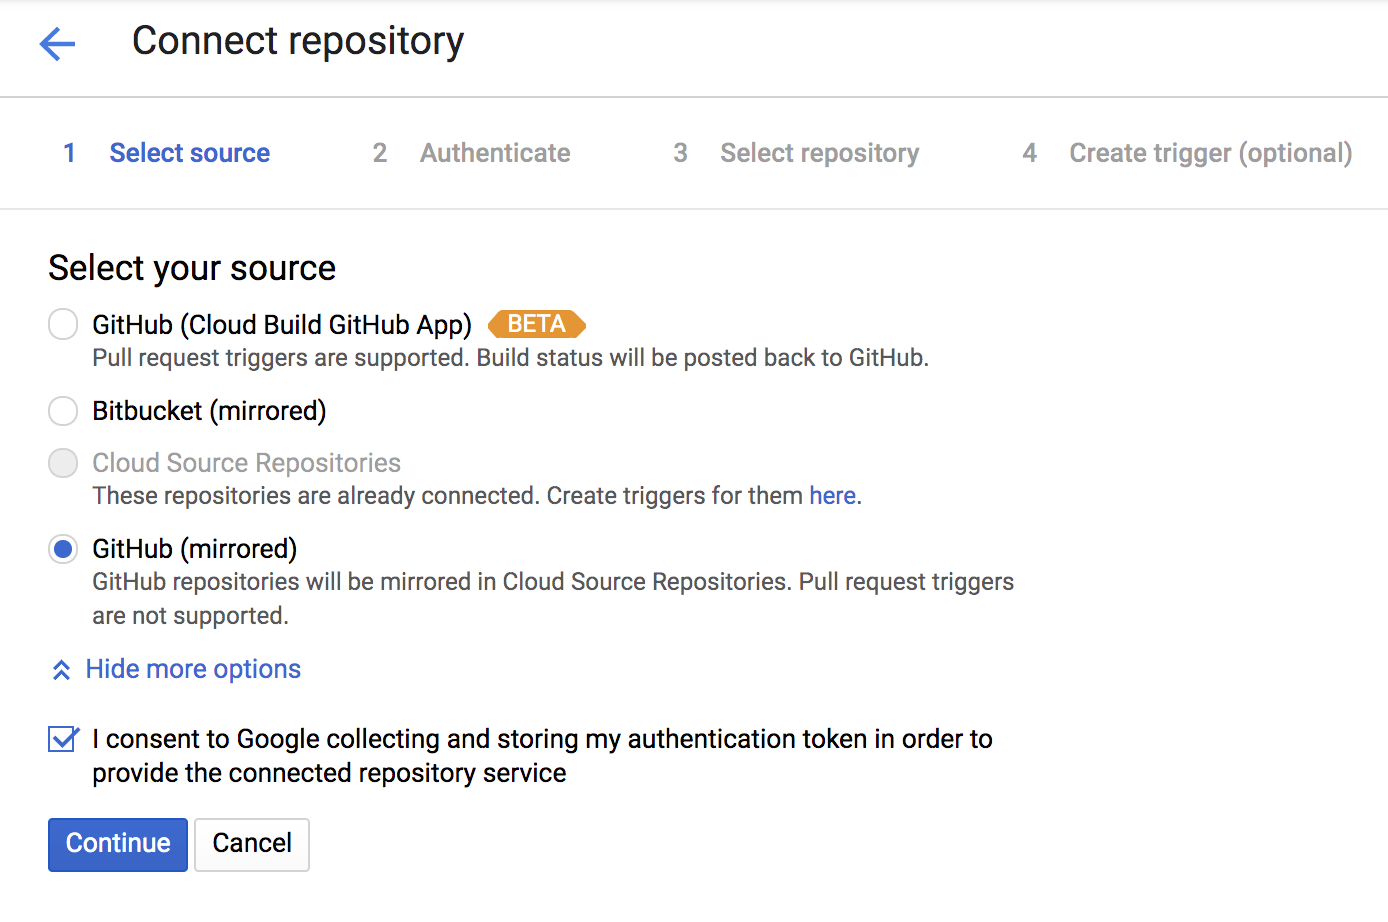Choose the Bitbucket (mirrored) radio button
The height and width of the screenshot is (922, 1388).
[x=63, y=411]
